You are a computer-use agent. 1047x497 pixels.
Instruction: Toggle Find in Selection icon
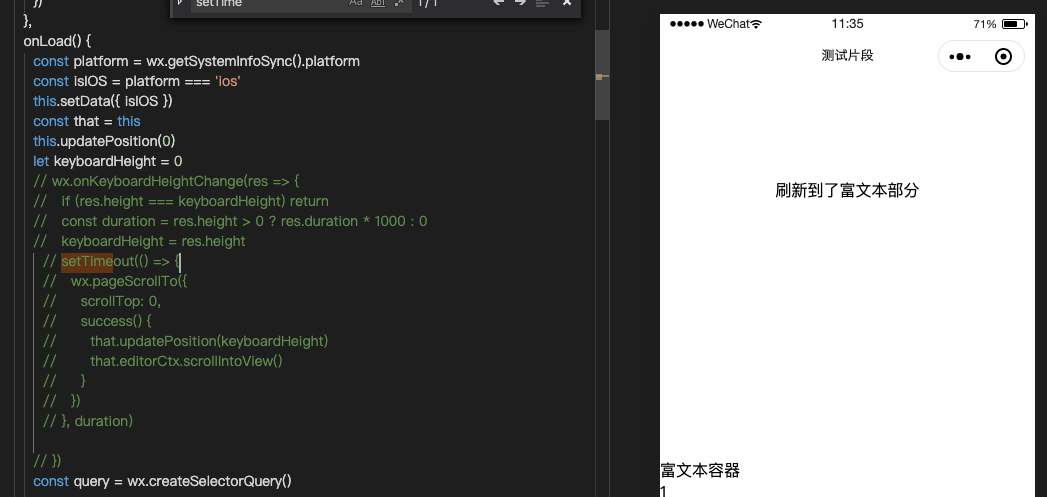click(543, 3)
